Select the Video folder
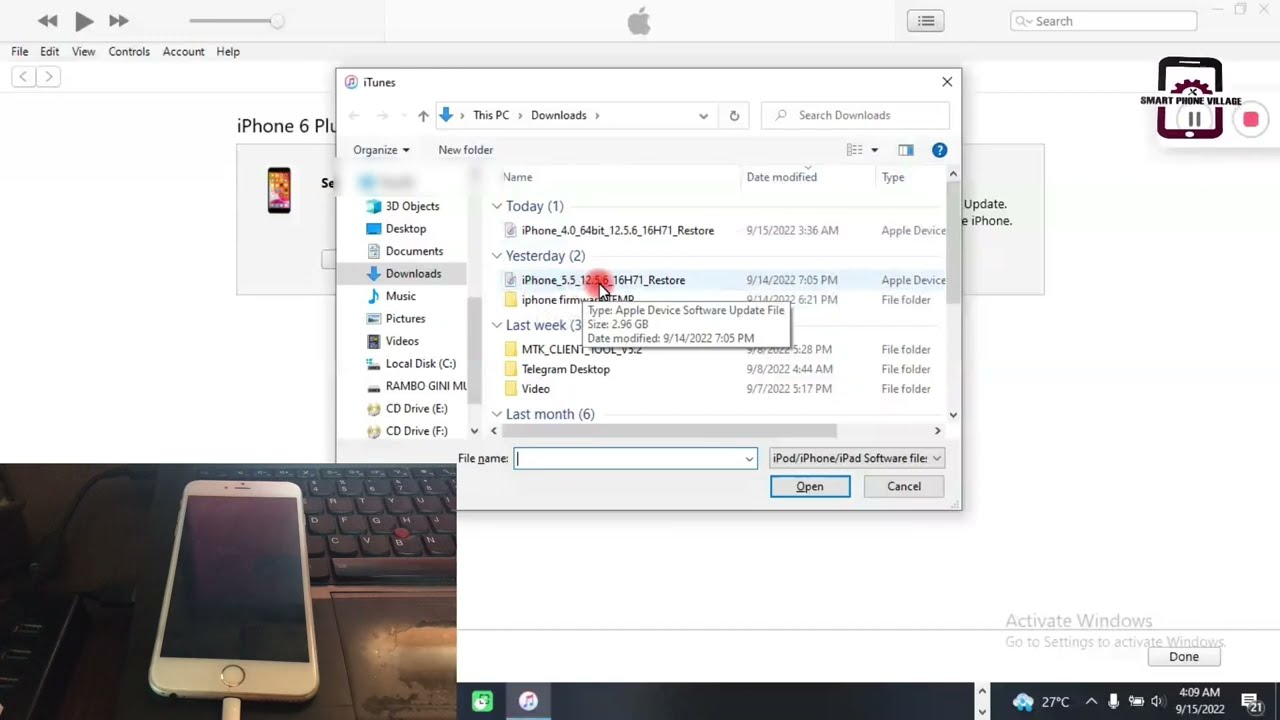The image size is (1280, 720). coord(535,389)
